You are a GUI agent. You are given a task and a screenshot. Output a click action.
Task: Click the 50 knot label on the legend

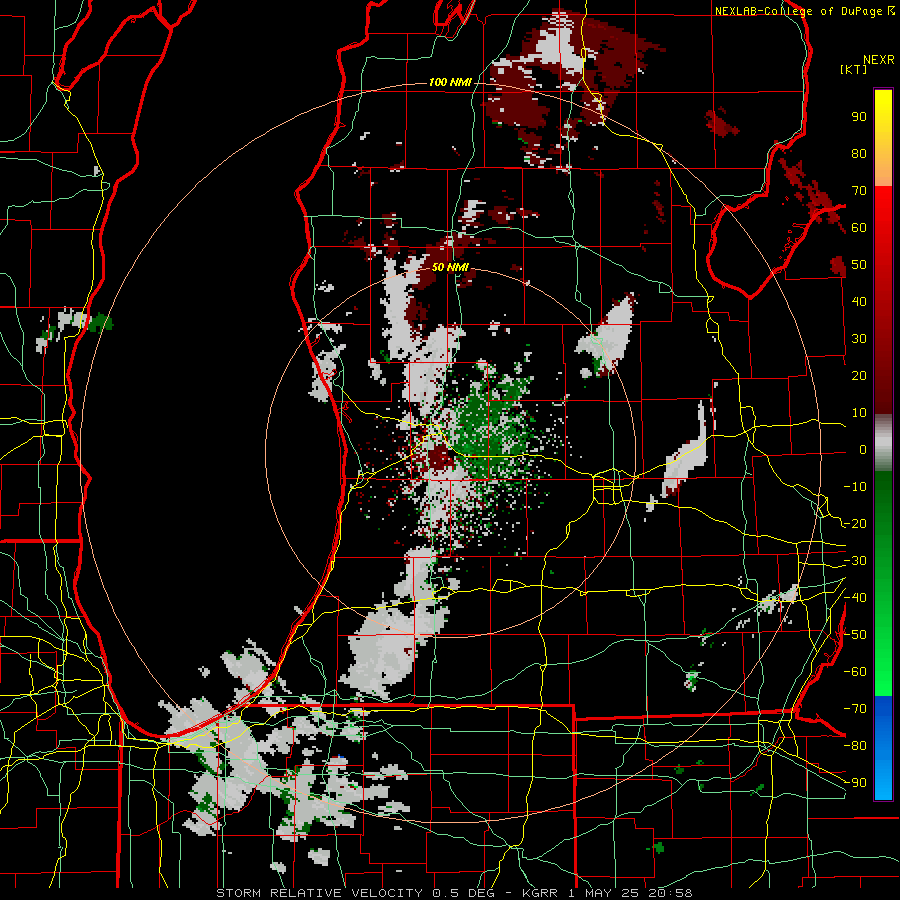pos(859,265)
